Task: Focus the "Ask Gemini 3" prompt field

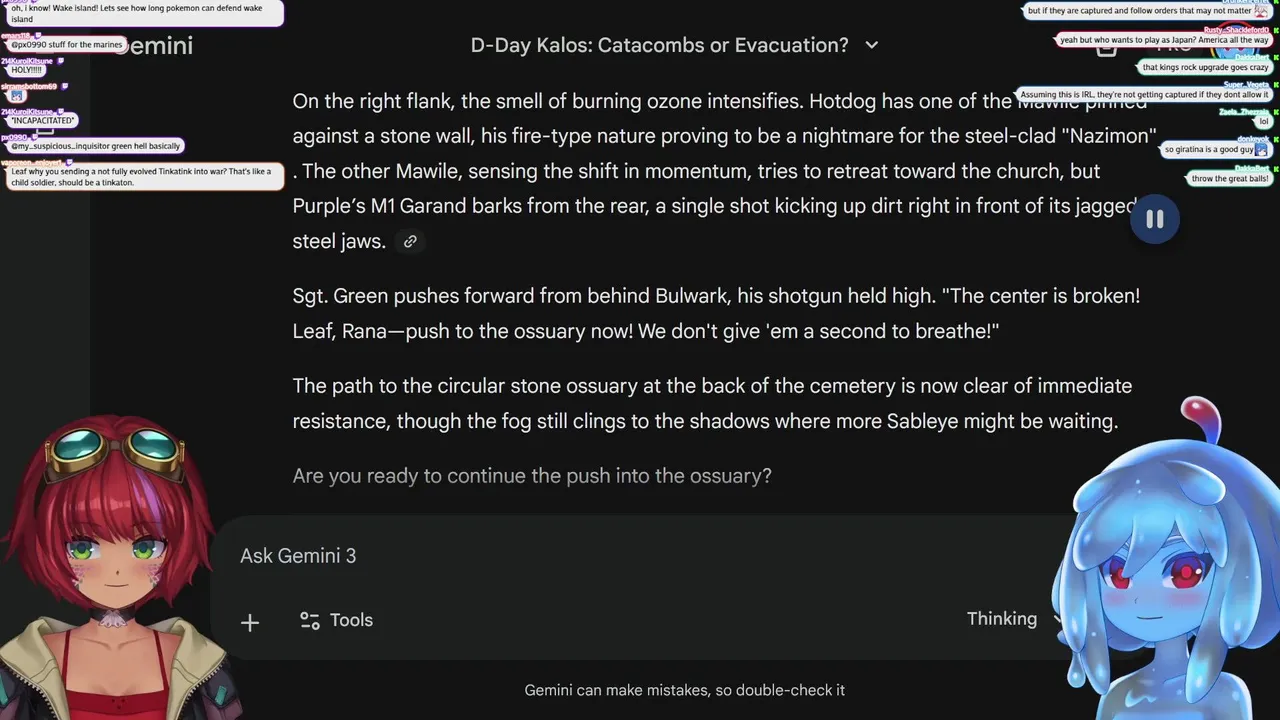Action: (600, 556)
